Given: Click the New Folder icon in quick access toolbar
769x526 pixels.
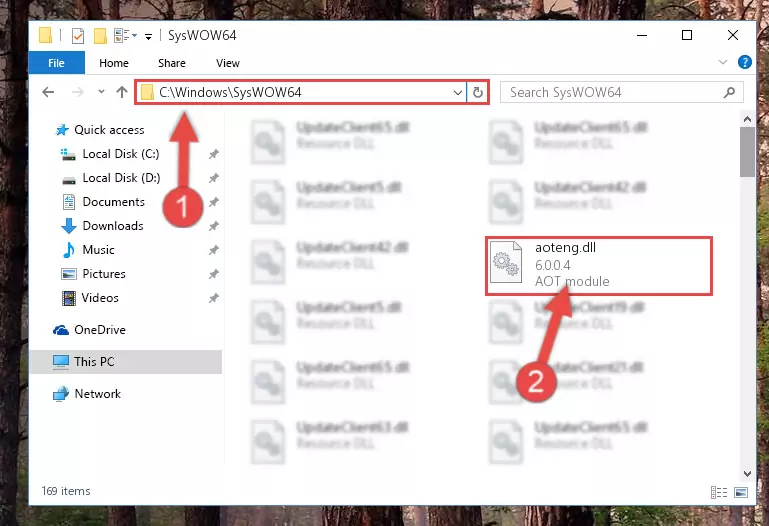Looking at the screenshot, I should click(100, 36).
